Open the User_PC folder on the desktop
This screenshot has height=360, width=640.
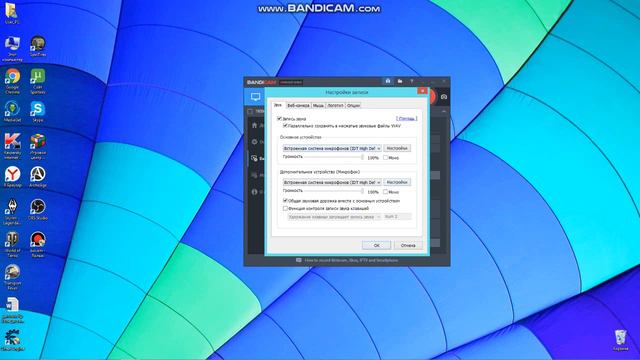[x=11, y=13]
